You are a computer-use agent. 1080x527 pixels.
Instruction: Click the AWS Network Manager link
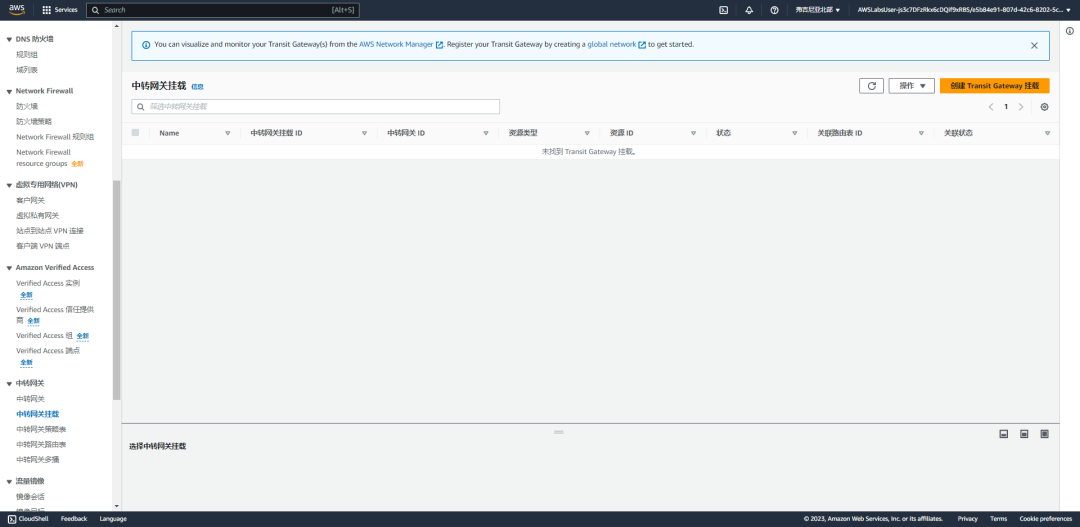tap(396, 44)
